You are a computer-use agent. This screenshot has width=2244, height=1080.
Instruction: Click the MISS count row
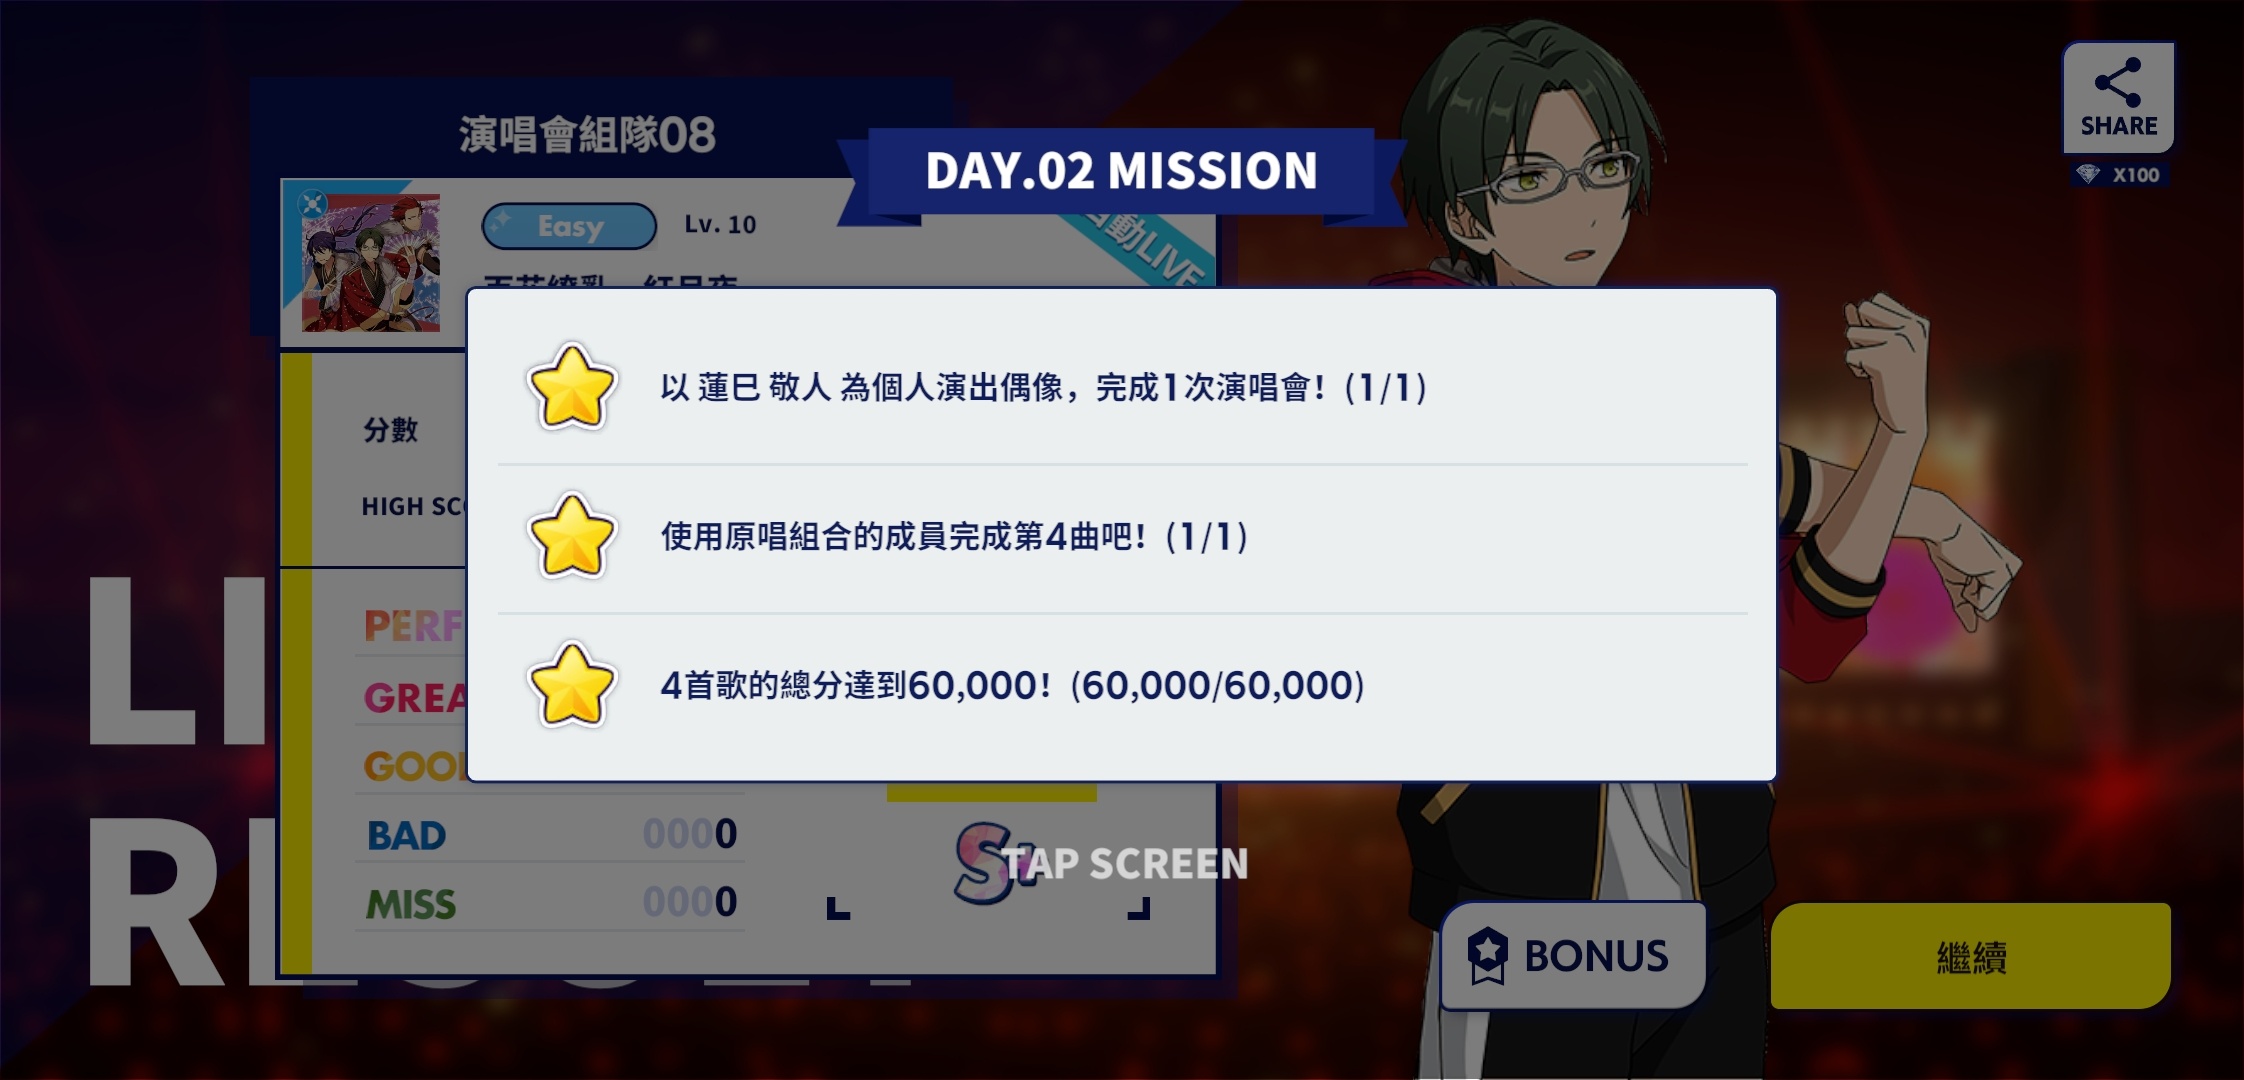[551, 903]
